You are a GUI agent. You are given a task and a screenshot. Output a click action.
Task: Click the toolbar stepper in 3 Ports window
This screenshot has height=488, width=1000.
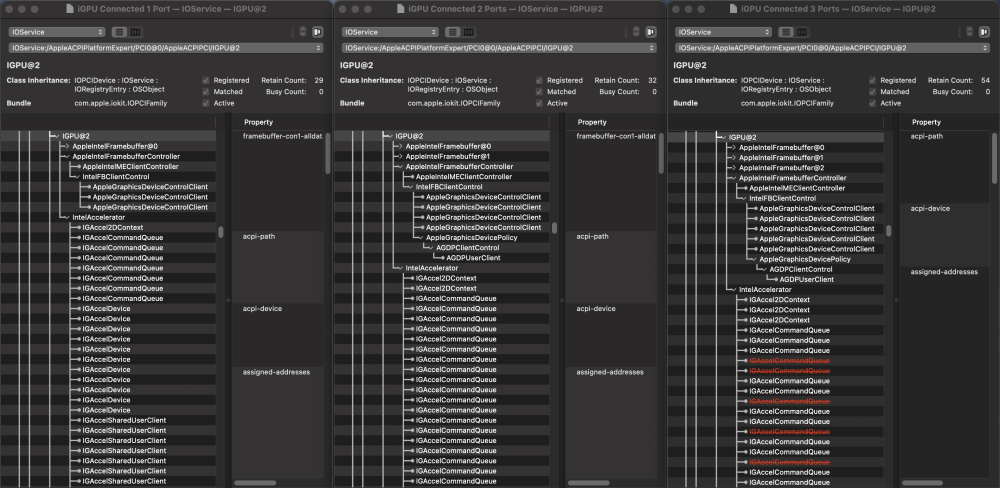click(x=970, y=32)
